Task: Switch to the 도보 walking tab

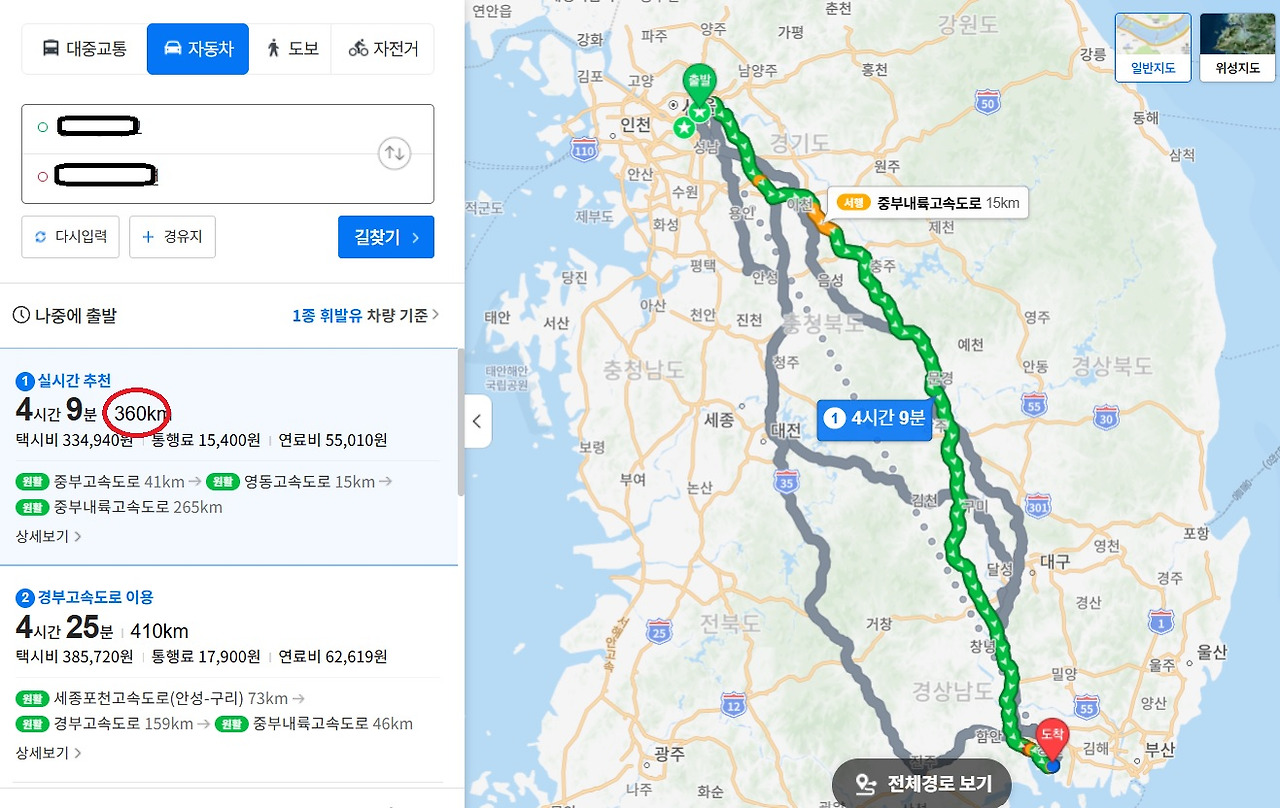Action: click(x=292, y=48)
